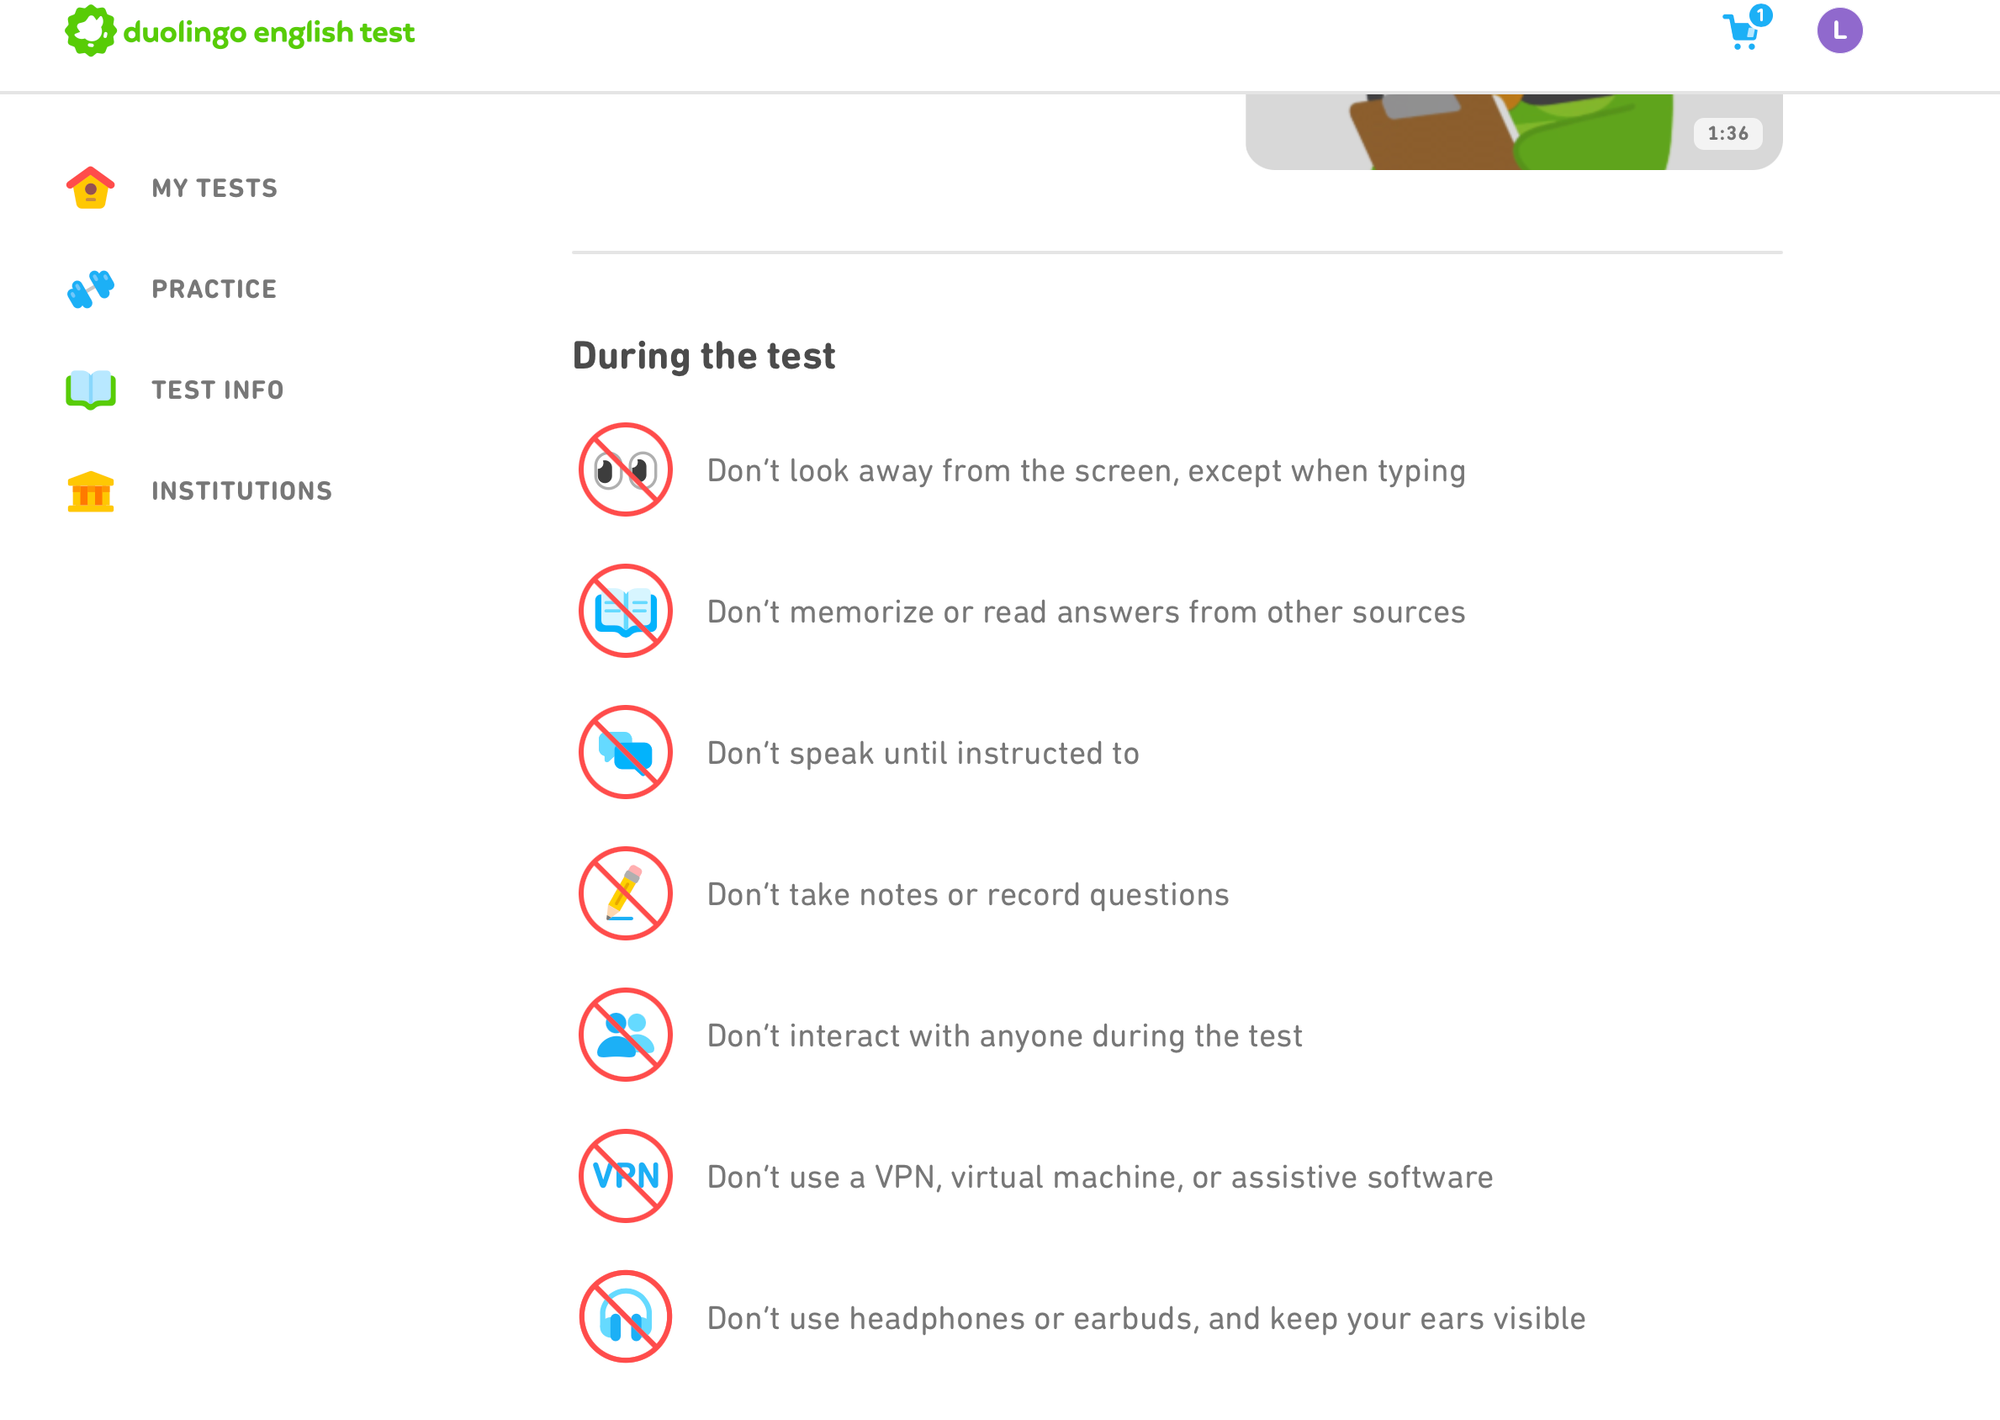Open the Practice page
The height and width of the screenshot is (1420, 2000).
click(x=215, y=289)
